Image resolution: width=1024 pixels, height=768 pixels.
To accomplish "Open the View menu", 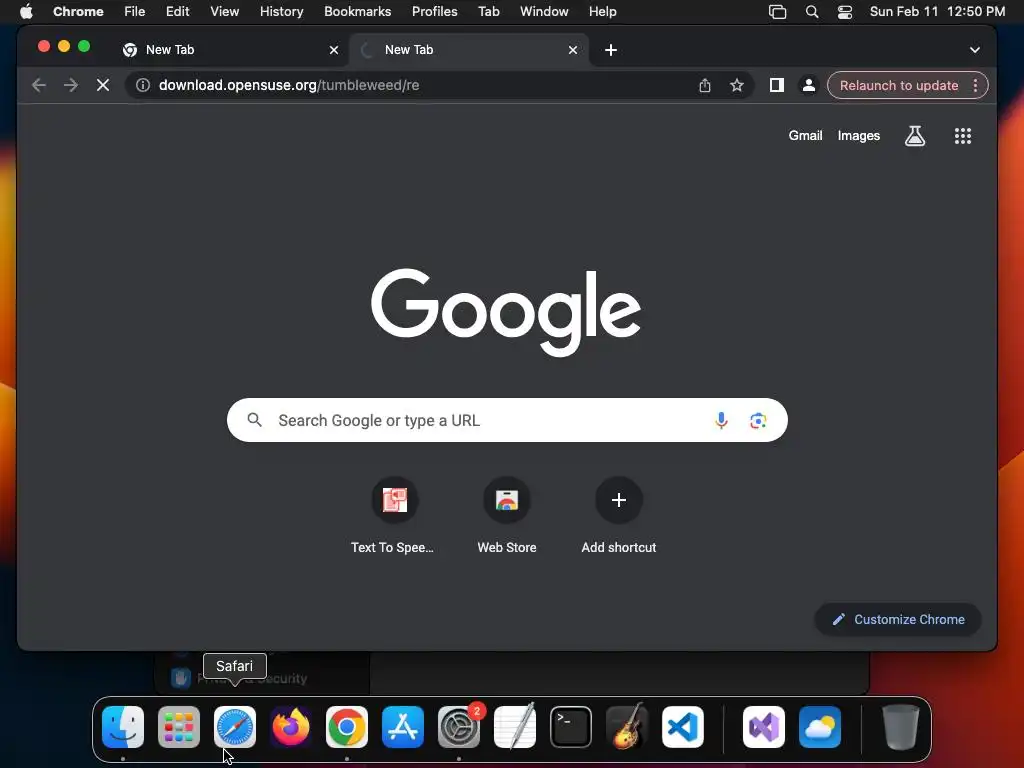I will click(224, 11).
